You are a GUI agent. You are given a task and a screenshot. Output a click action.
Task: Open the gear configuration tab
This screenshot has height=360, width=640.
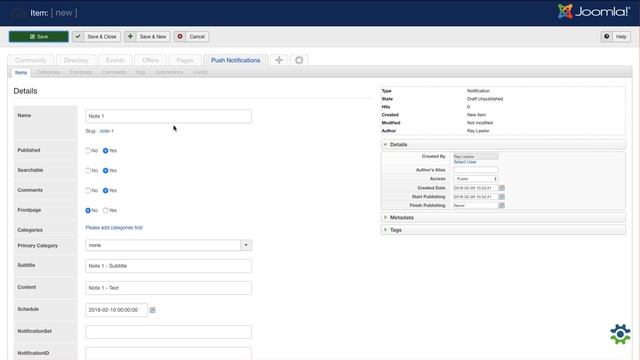coord(299,60)
